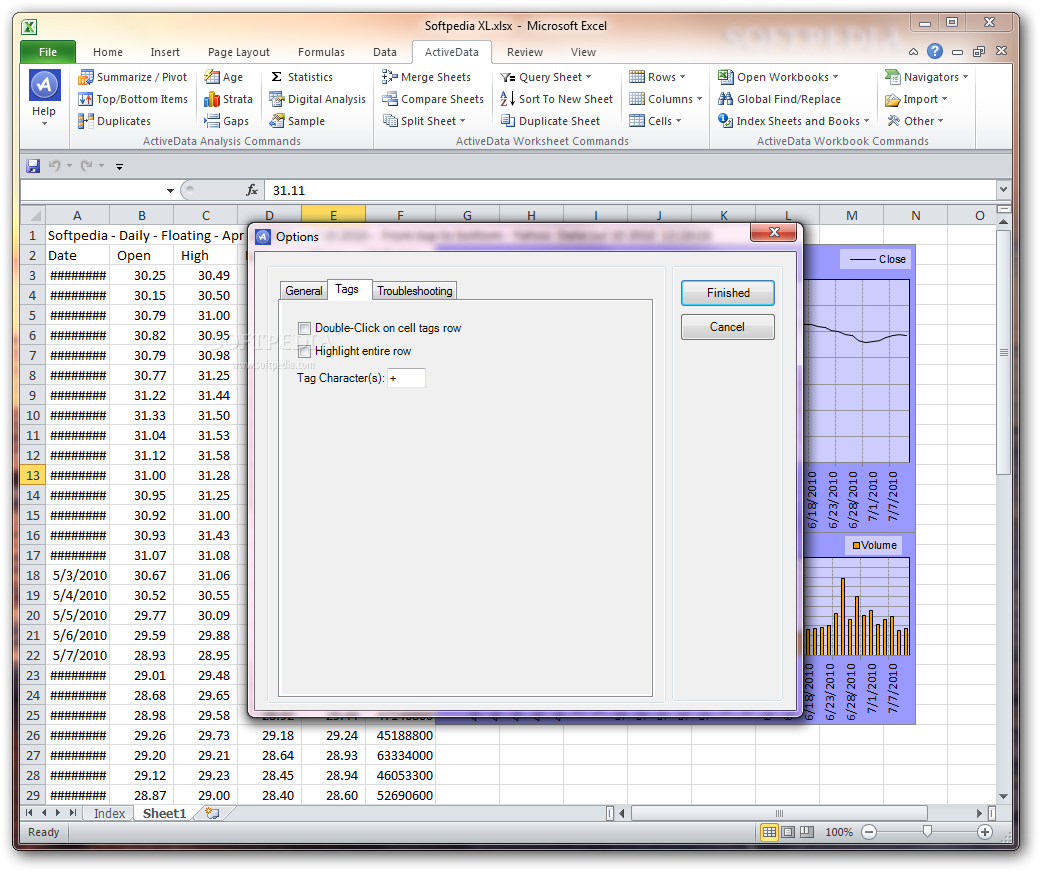Expand Open Workbooks dropdown
Viewport: 1040px width, 871px height.
[x=836, y=77]
